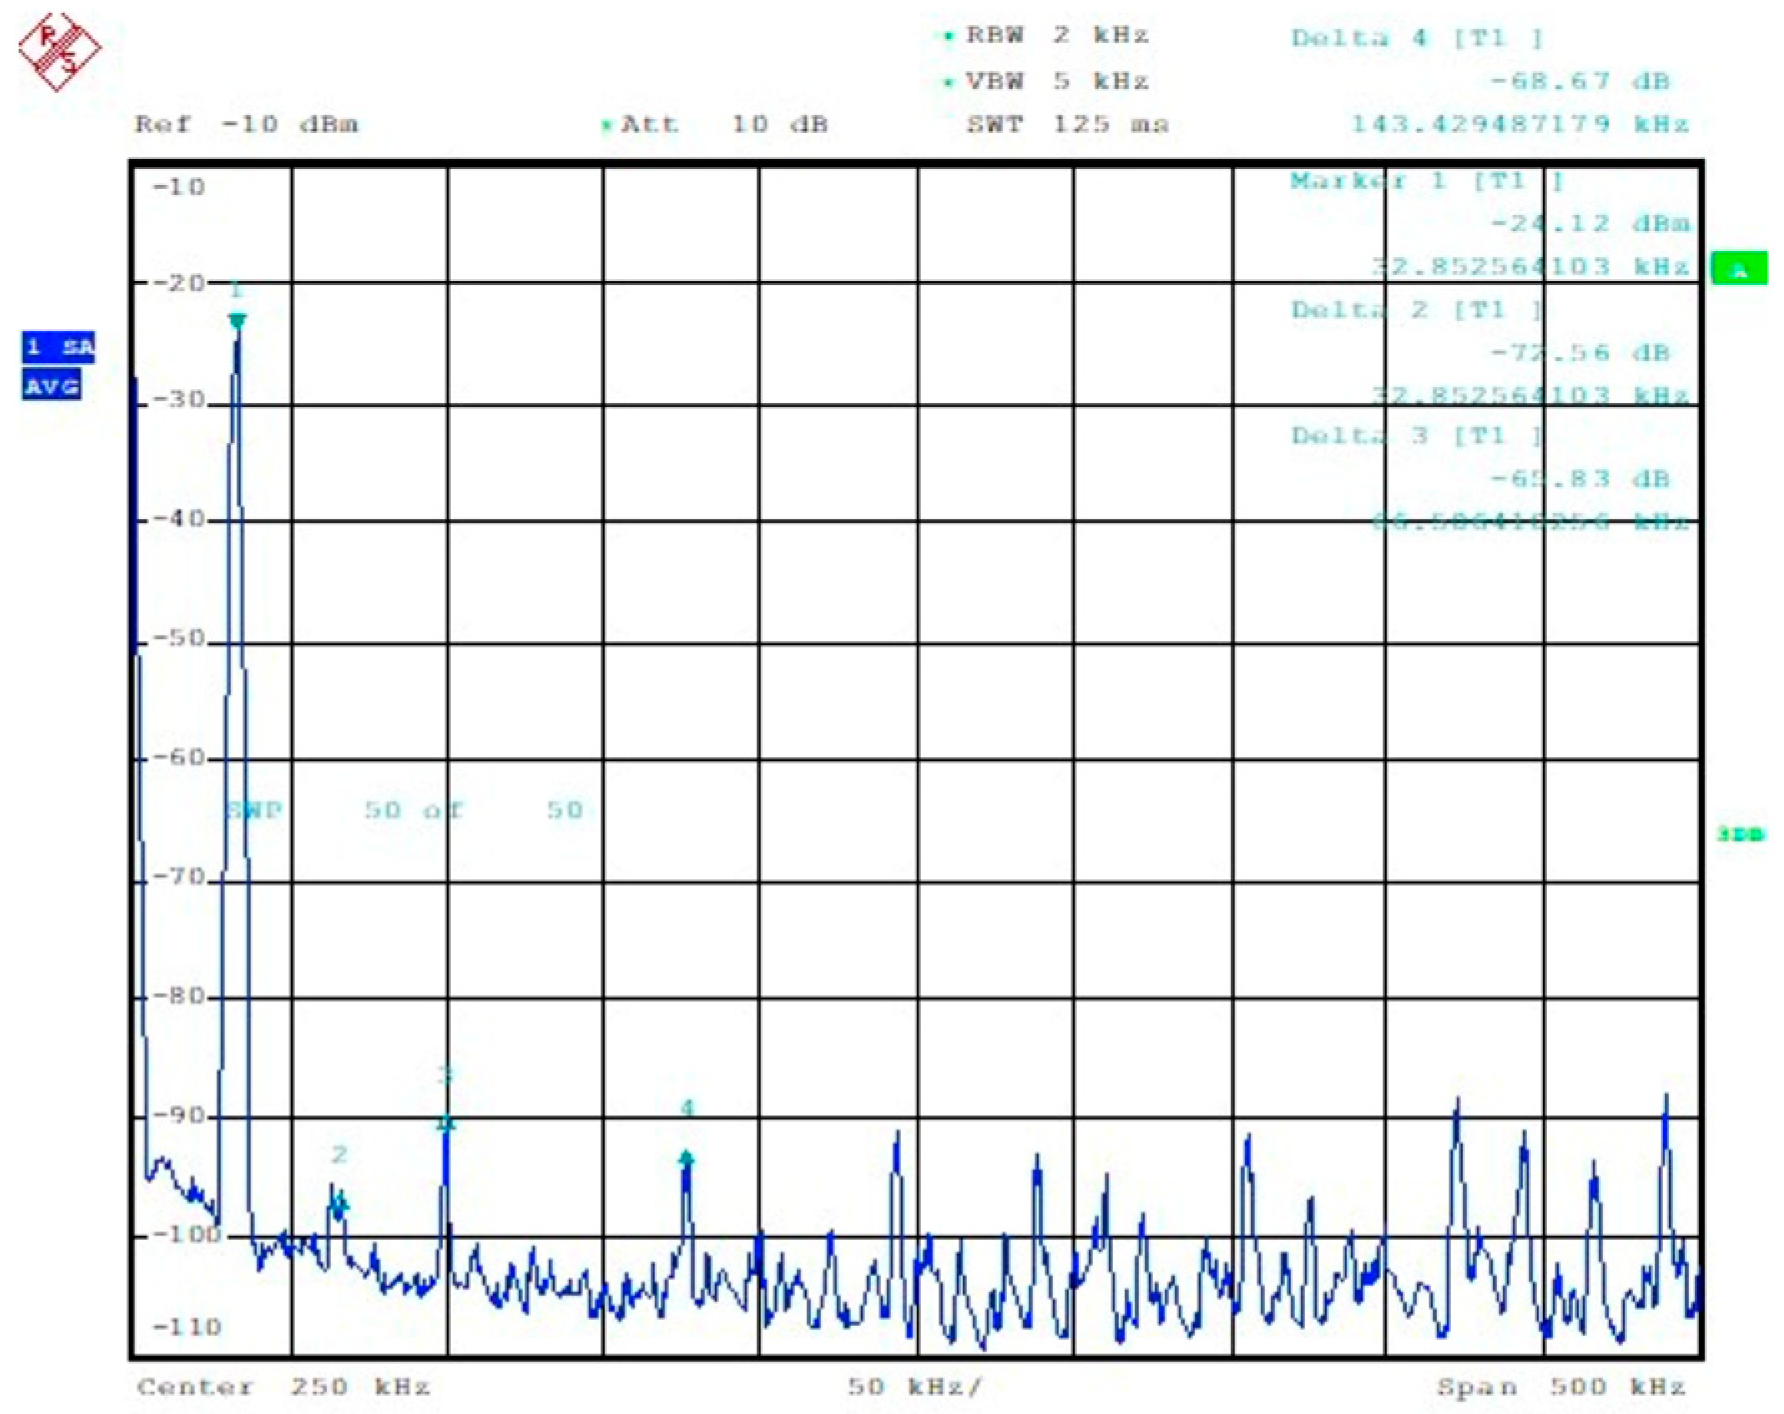Toggle the 1 SA trace mode indicator

(x=57, y=347)
